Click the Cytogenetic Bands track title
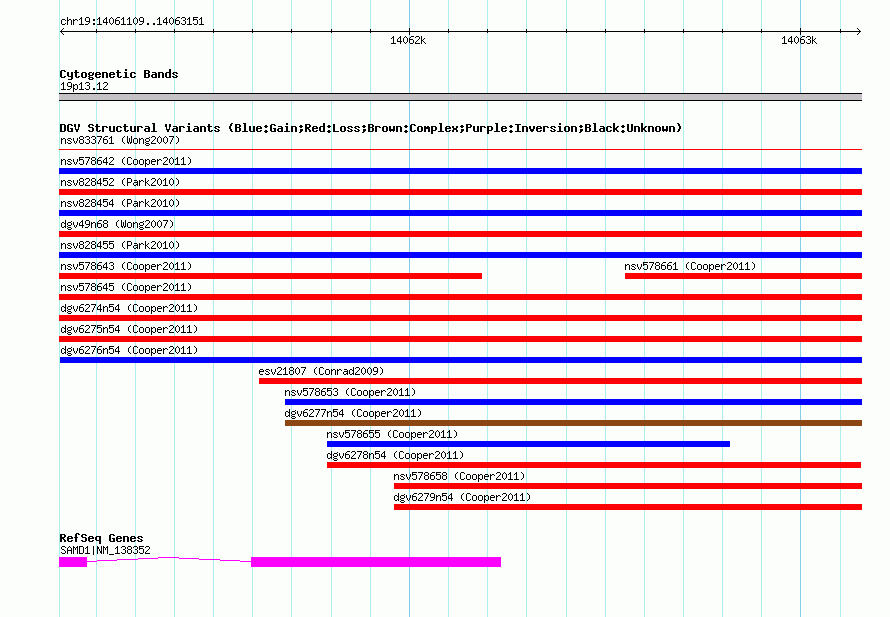The height and width of the screenshot is (617, 890). (119, 74)
